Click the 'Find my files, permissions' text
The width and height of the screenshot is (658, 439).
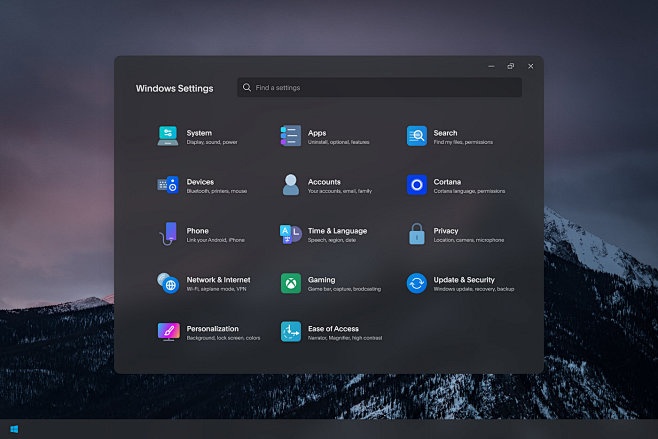tap(463, 142)
